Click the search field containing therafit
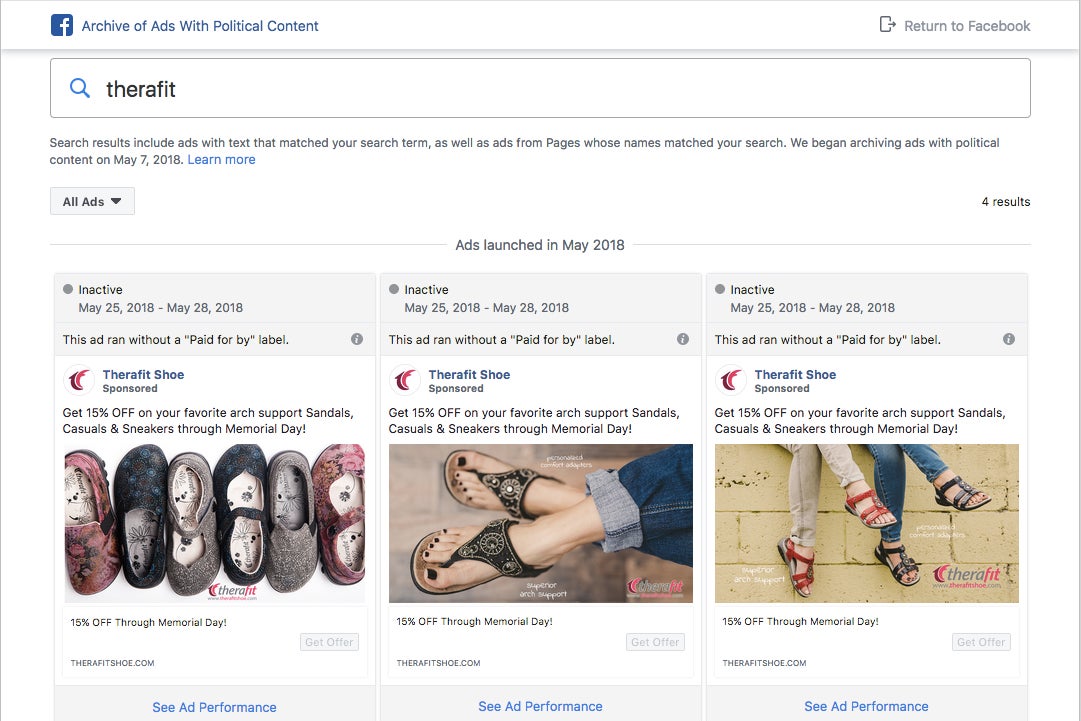 pyautogui.click(x=540, y=88)
